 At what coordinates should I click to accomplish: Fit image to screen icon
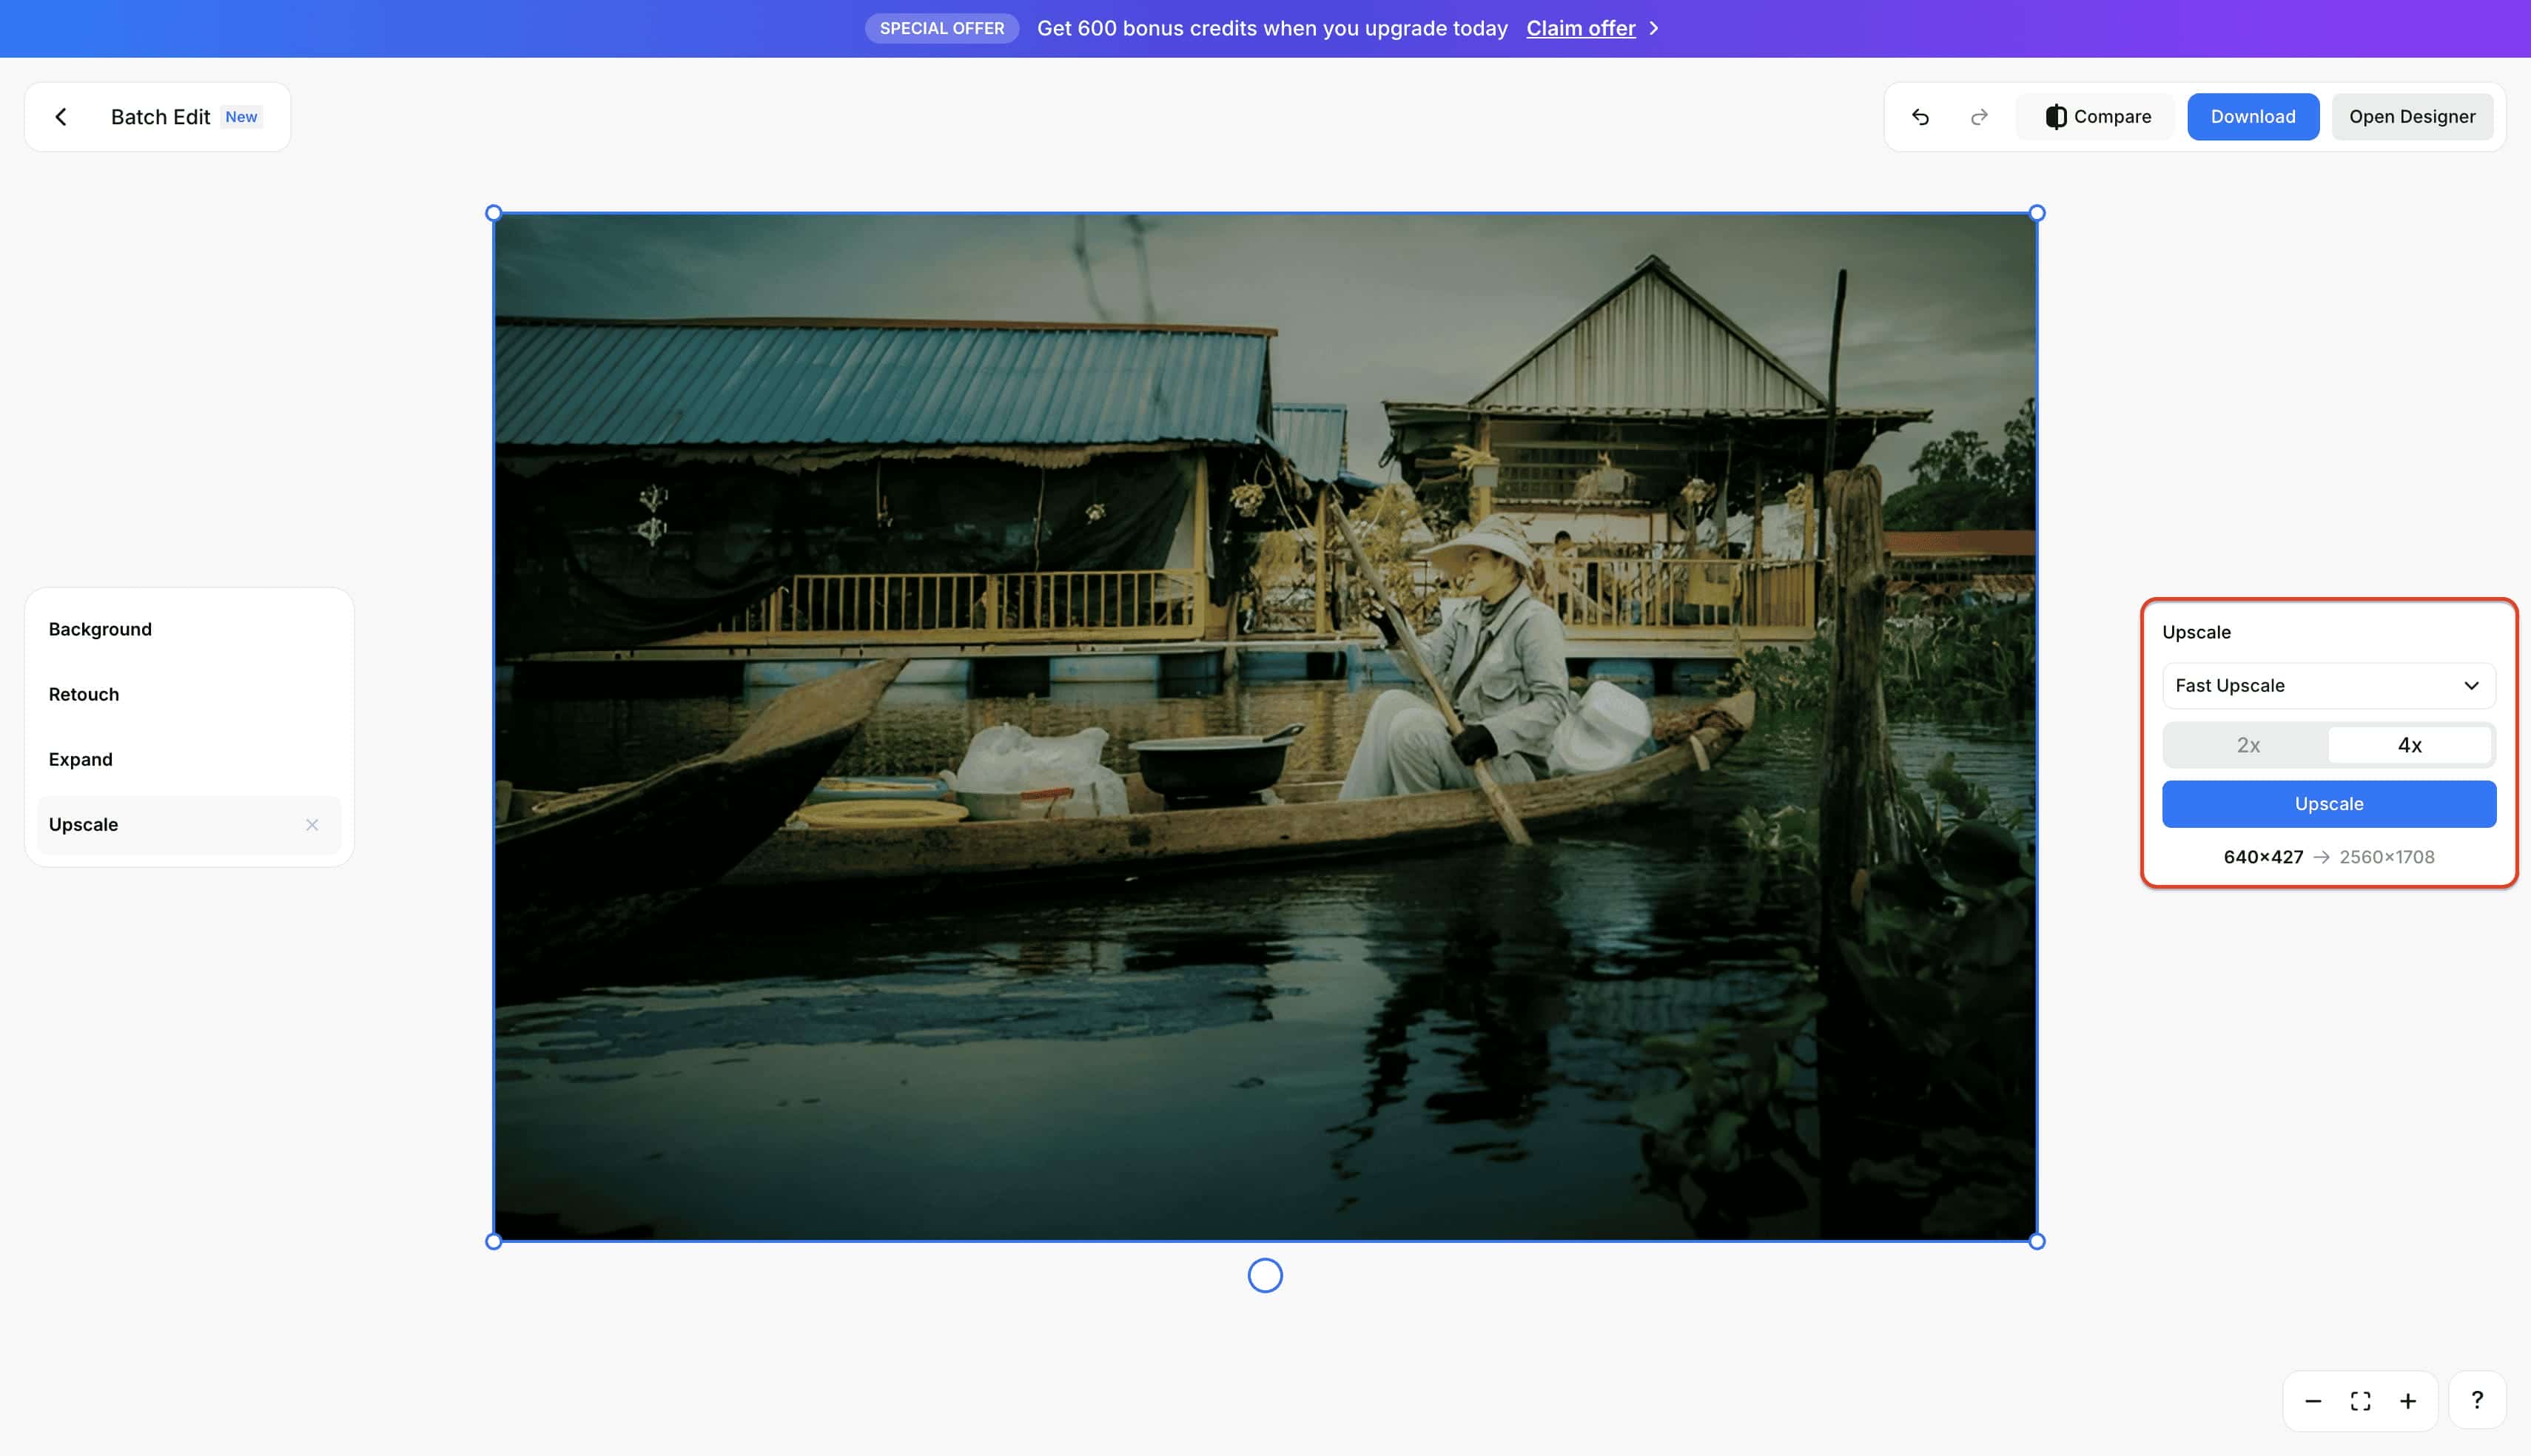tap(2360, 1401)
